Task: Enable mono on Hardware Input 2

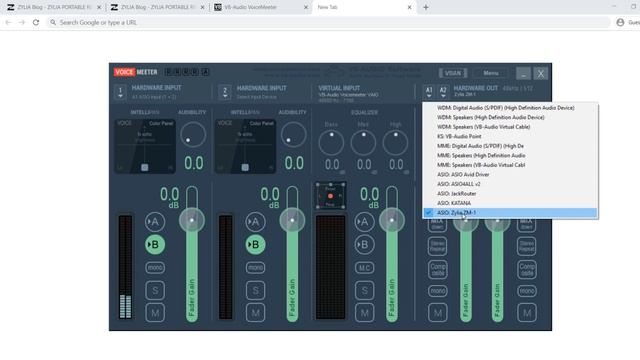Action: (256, 268)
